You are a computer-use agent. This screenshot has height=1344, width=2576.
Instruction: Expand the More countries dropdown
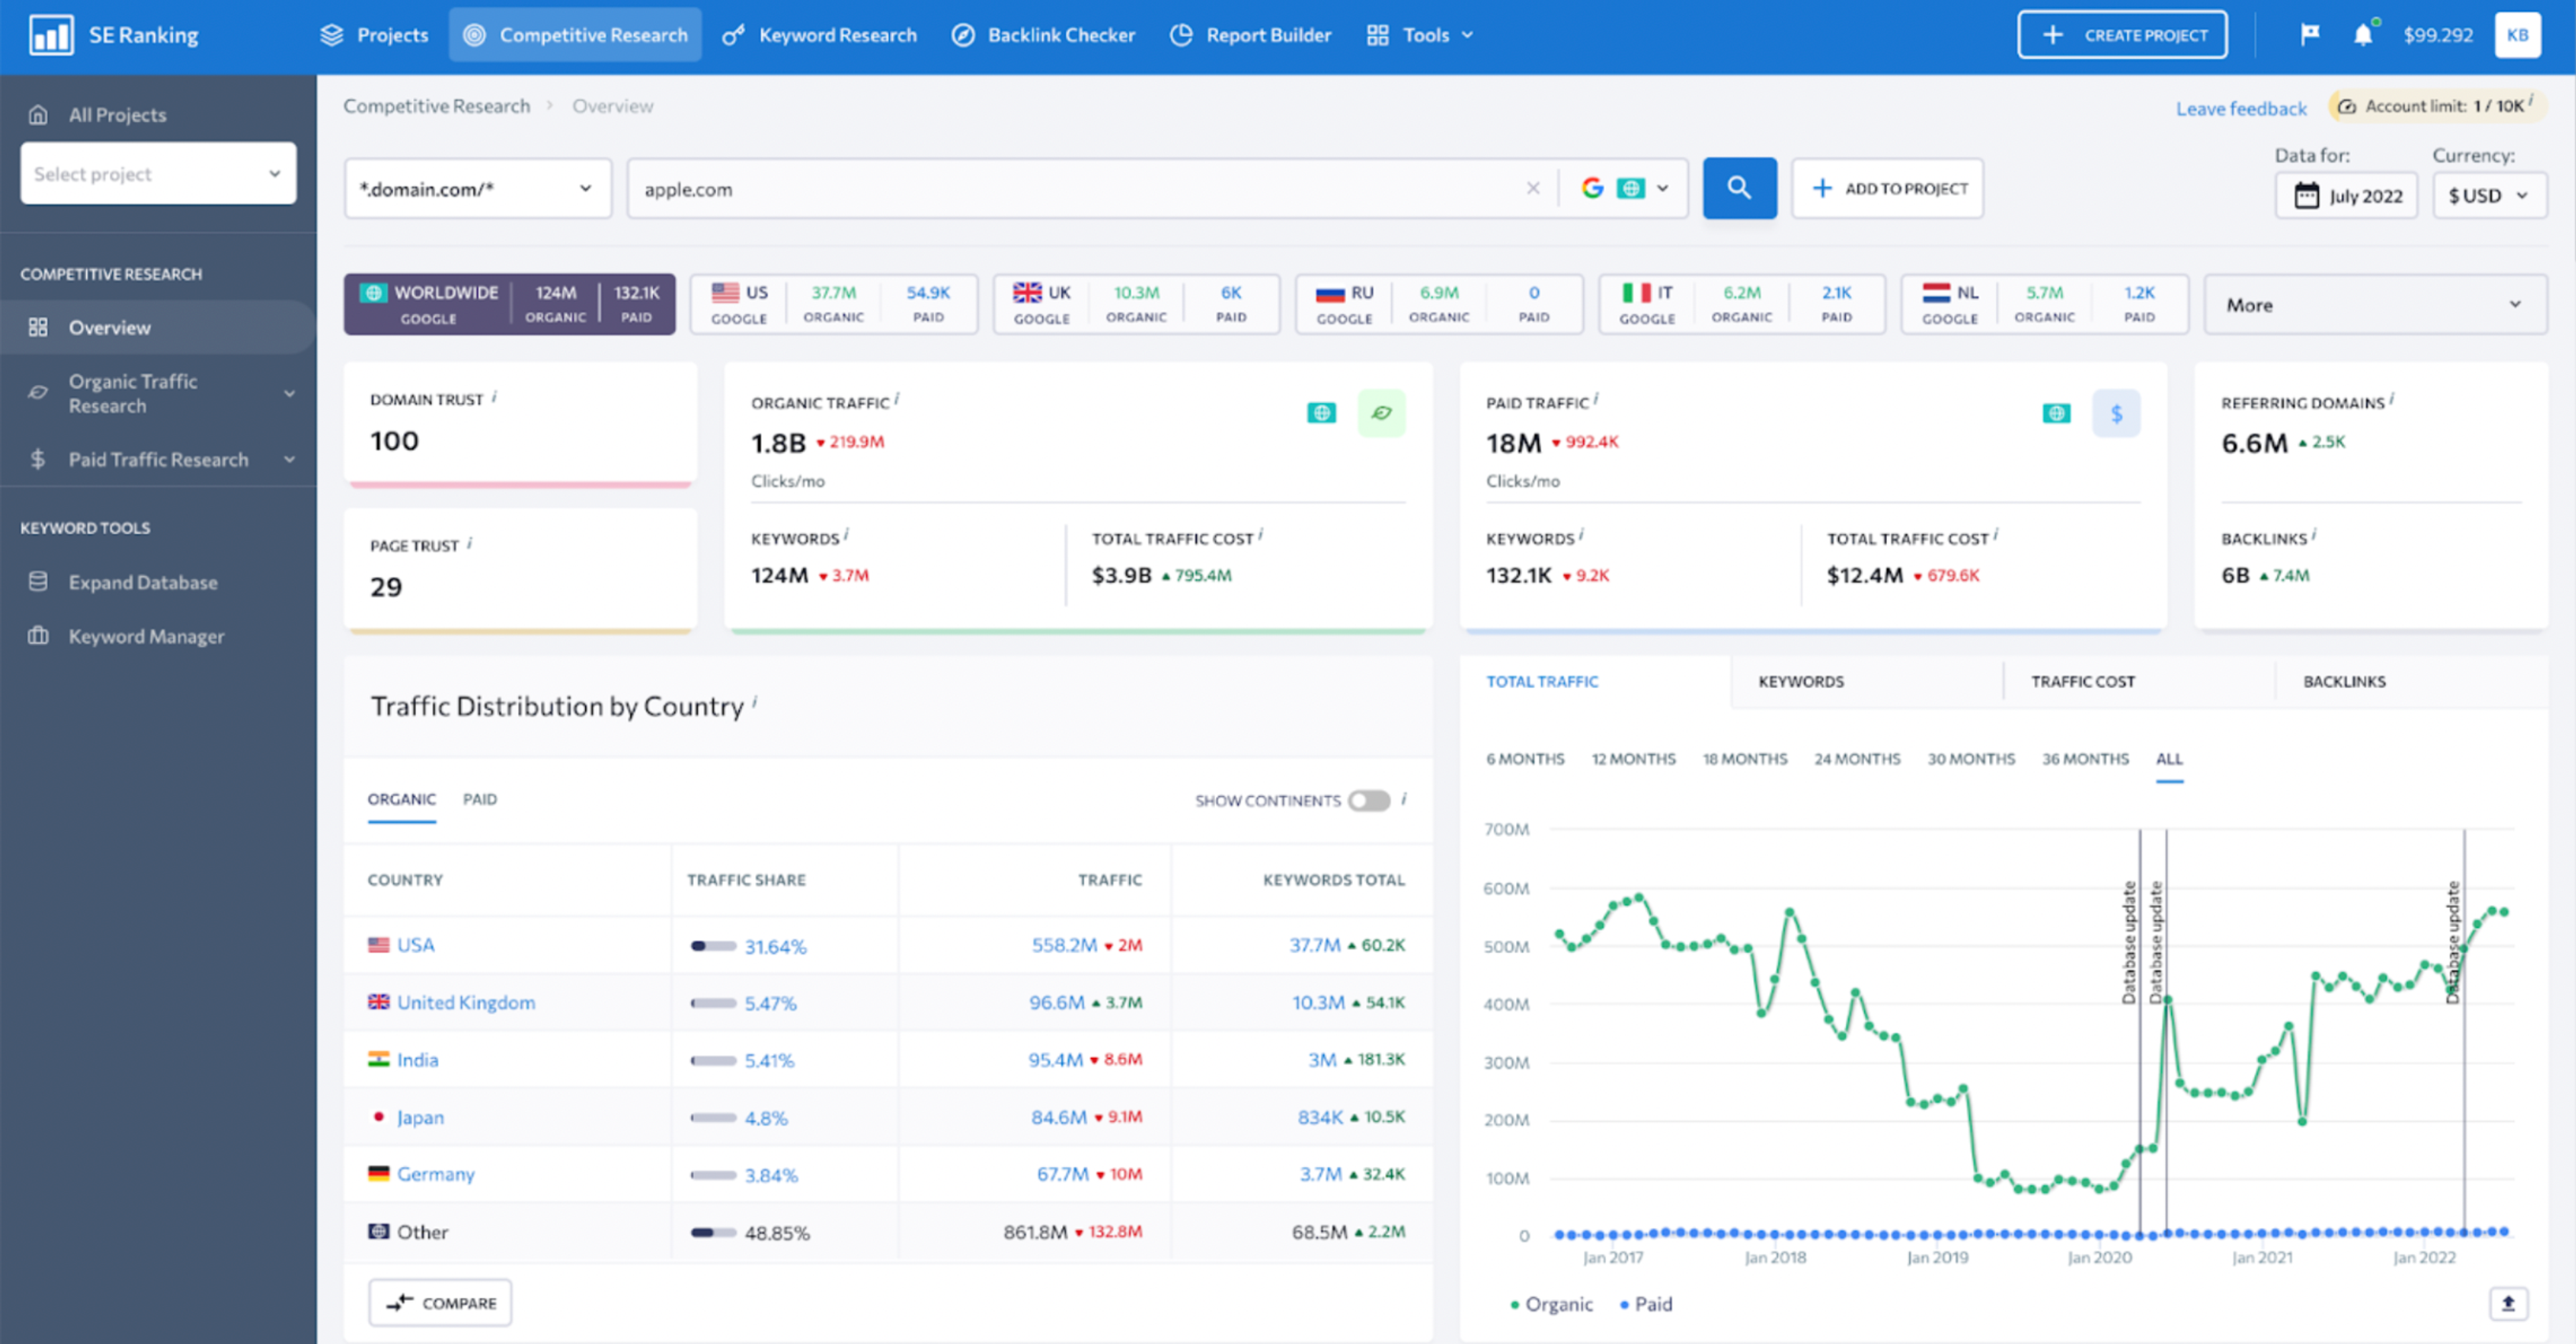click(x=2374, y=305)
